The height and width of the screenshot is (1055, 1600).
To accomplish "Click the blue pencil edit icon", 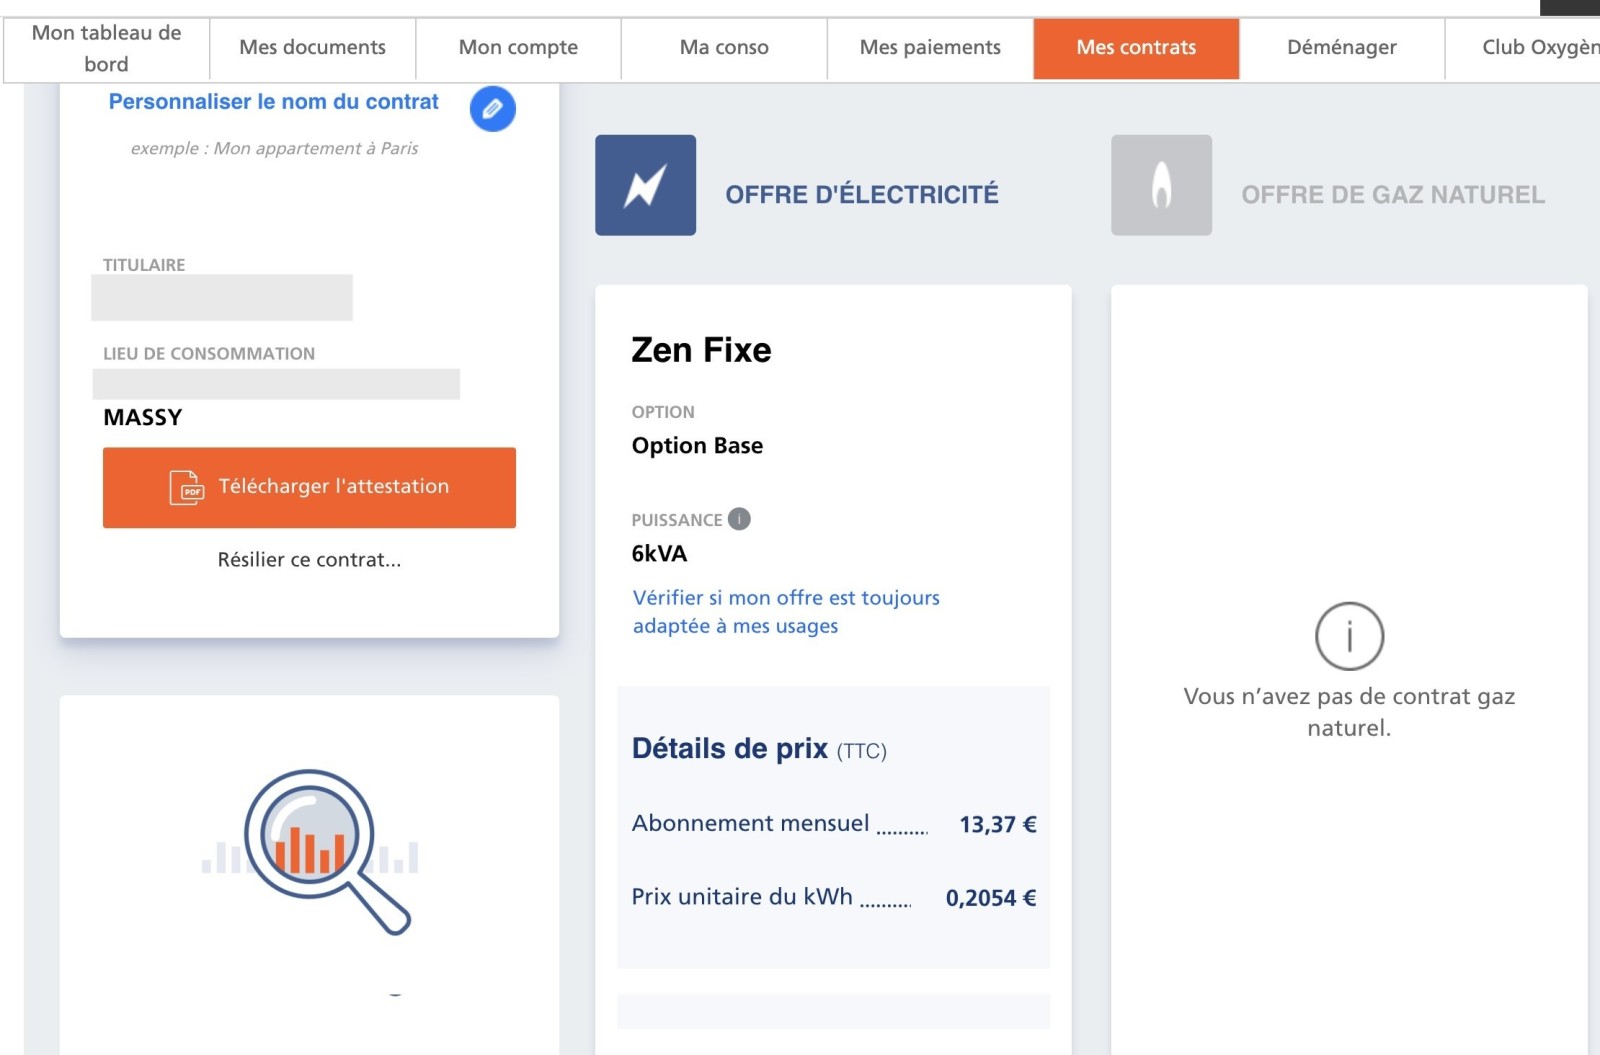I will [492, 108].
